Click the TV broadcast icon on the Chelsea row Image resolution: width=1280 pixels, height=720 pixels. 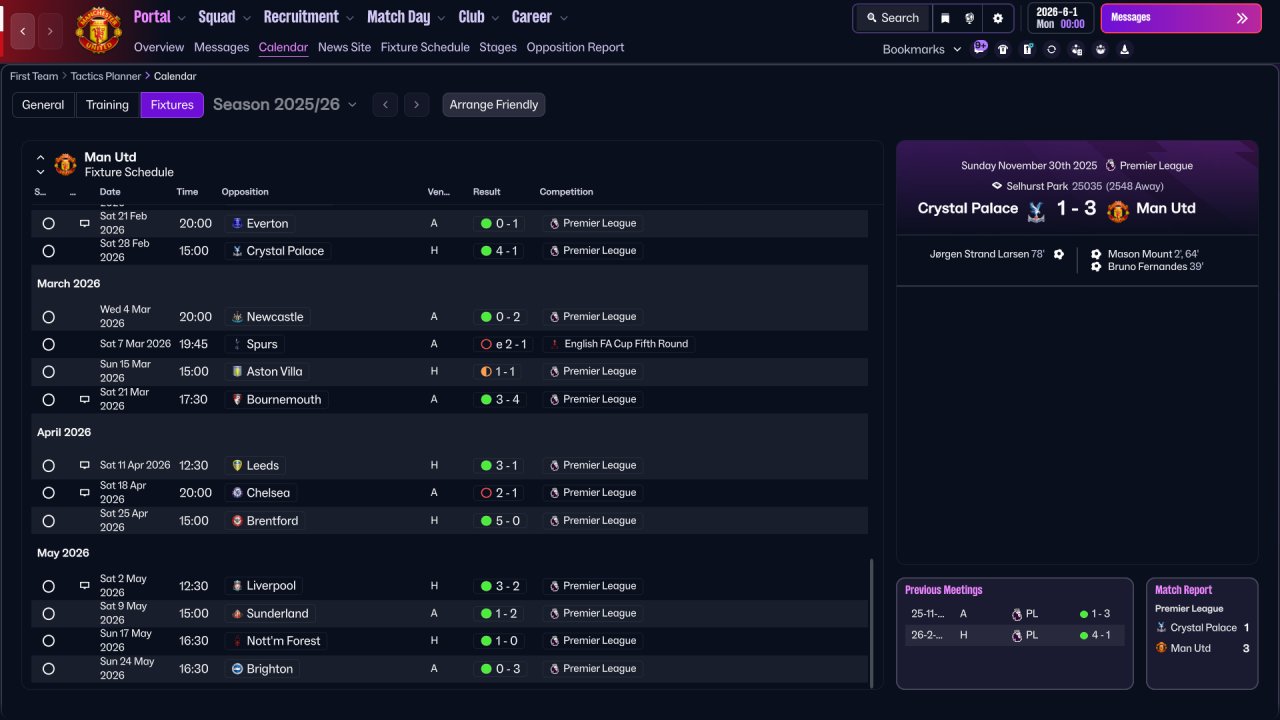click(x=84, y=493)
